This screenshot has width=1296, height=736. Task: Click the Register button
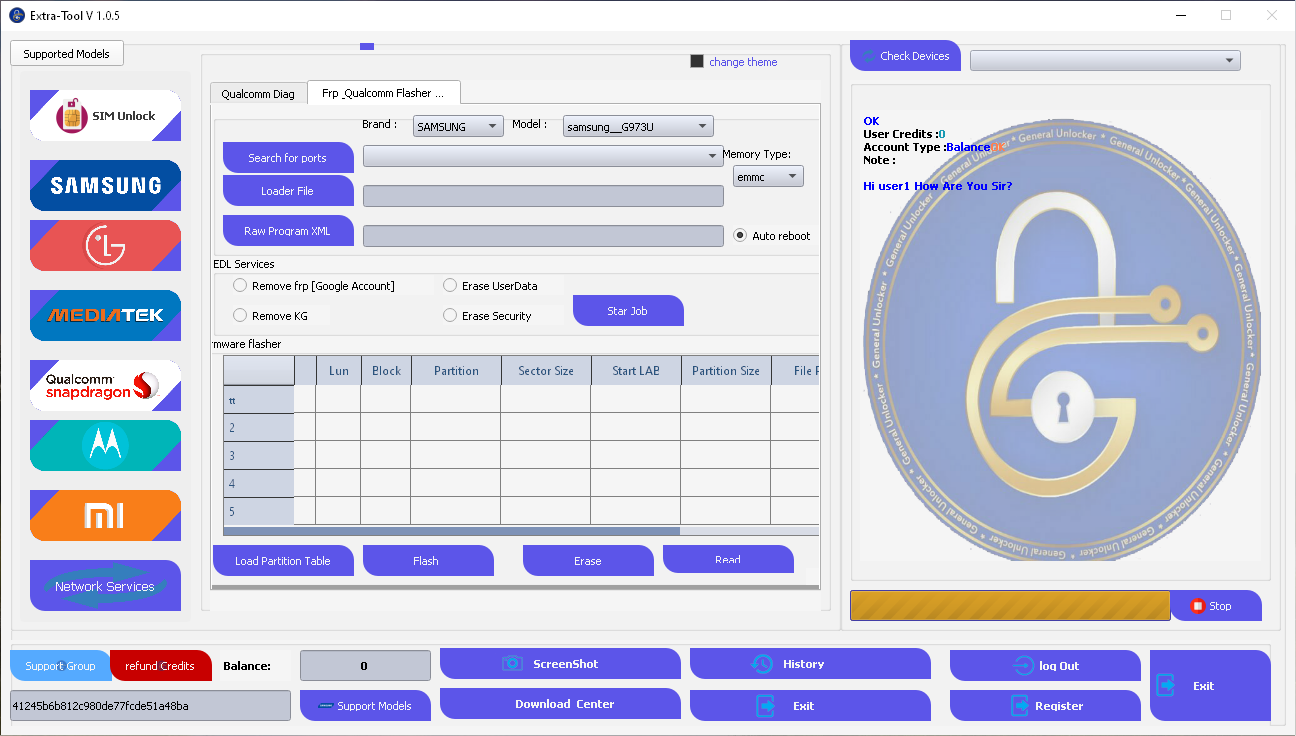(x=1045, y=706)
